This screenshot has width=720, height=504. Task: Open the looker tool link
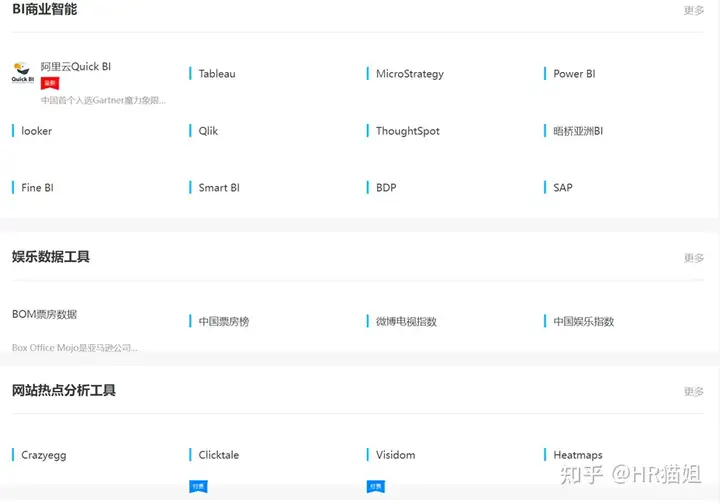pos(36,131)
